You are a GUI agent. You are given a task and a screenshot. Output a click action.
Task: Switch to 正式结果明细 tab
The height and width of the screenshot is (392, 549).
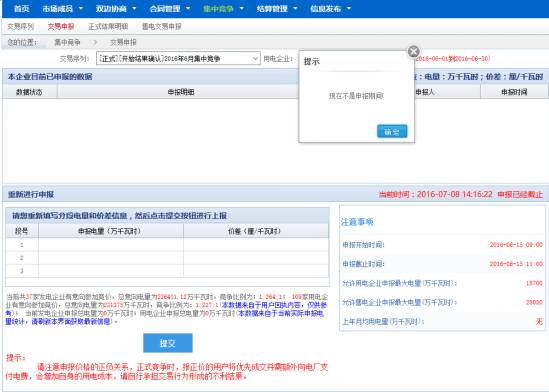pyautogui.click(x=108, y=26)
